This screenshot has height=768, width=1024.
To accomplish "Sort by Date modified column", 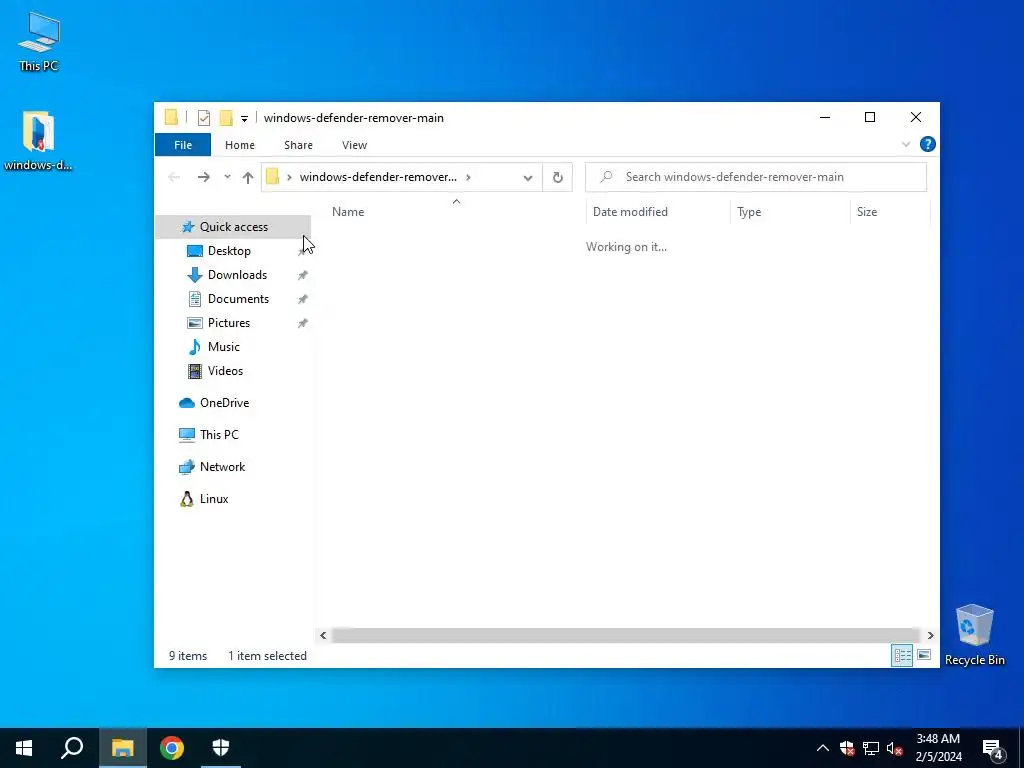I will tap(658, 212).
